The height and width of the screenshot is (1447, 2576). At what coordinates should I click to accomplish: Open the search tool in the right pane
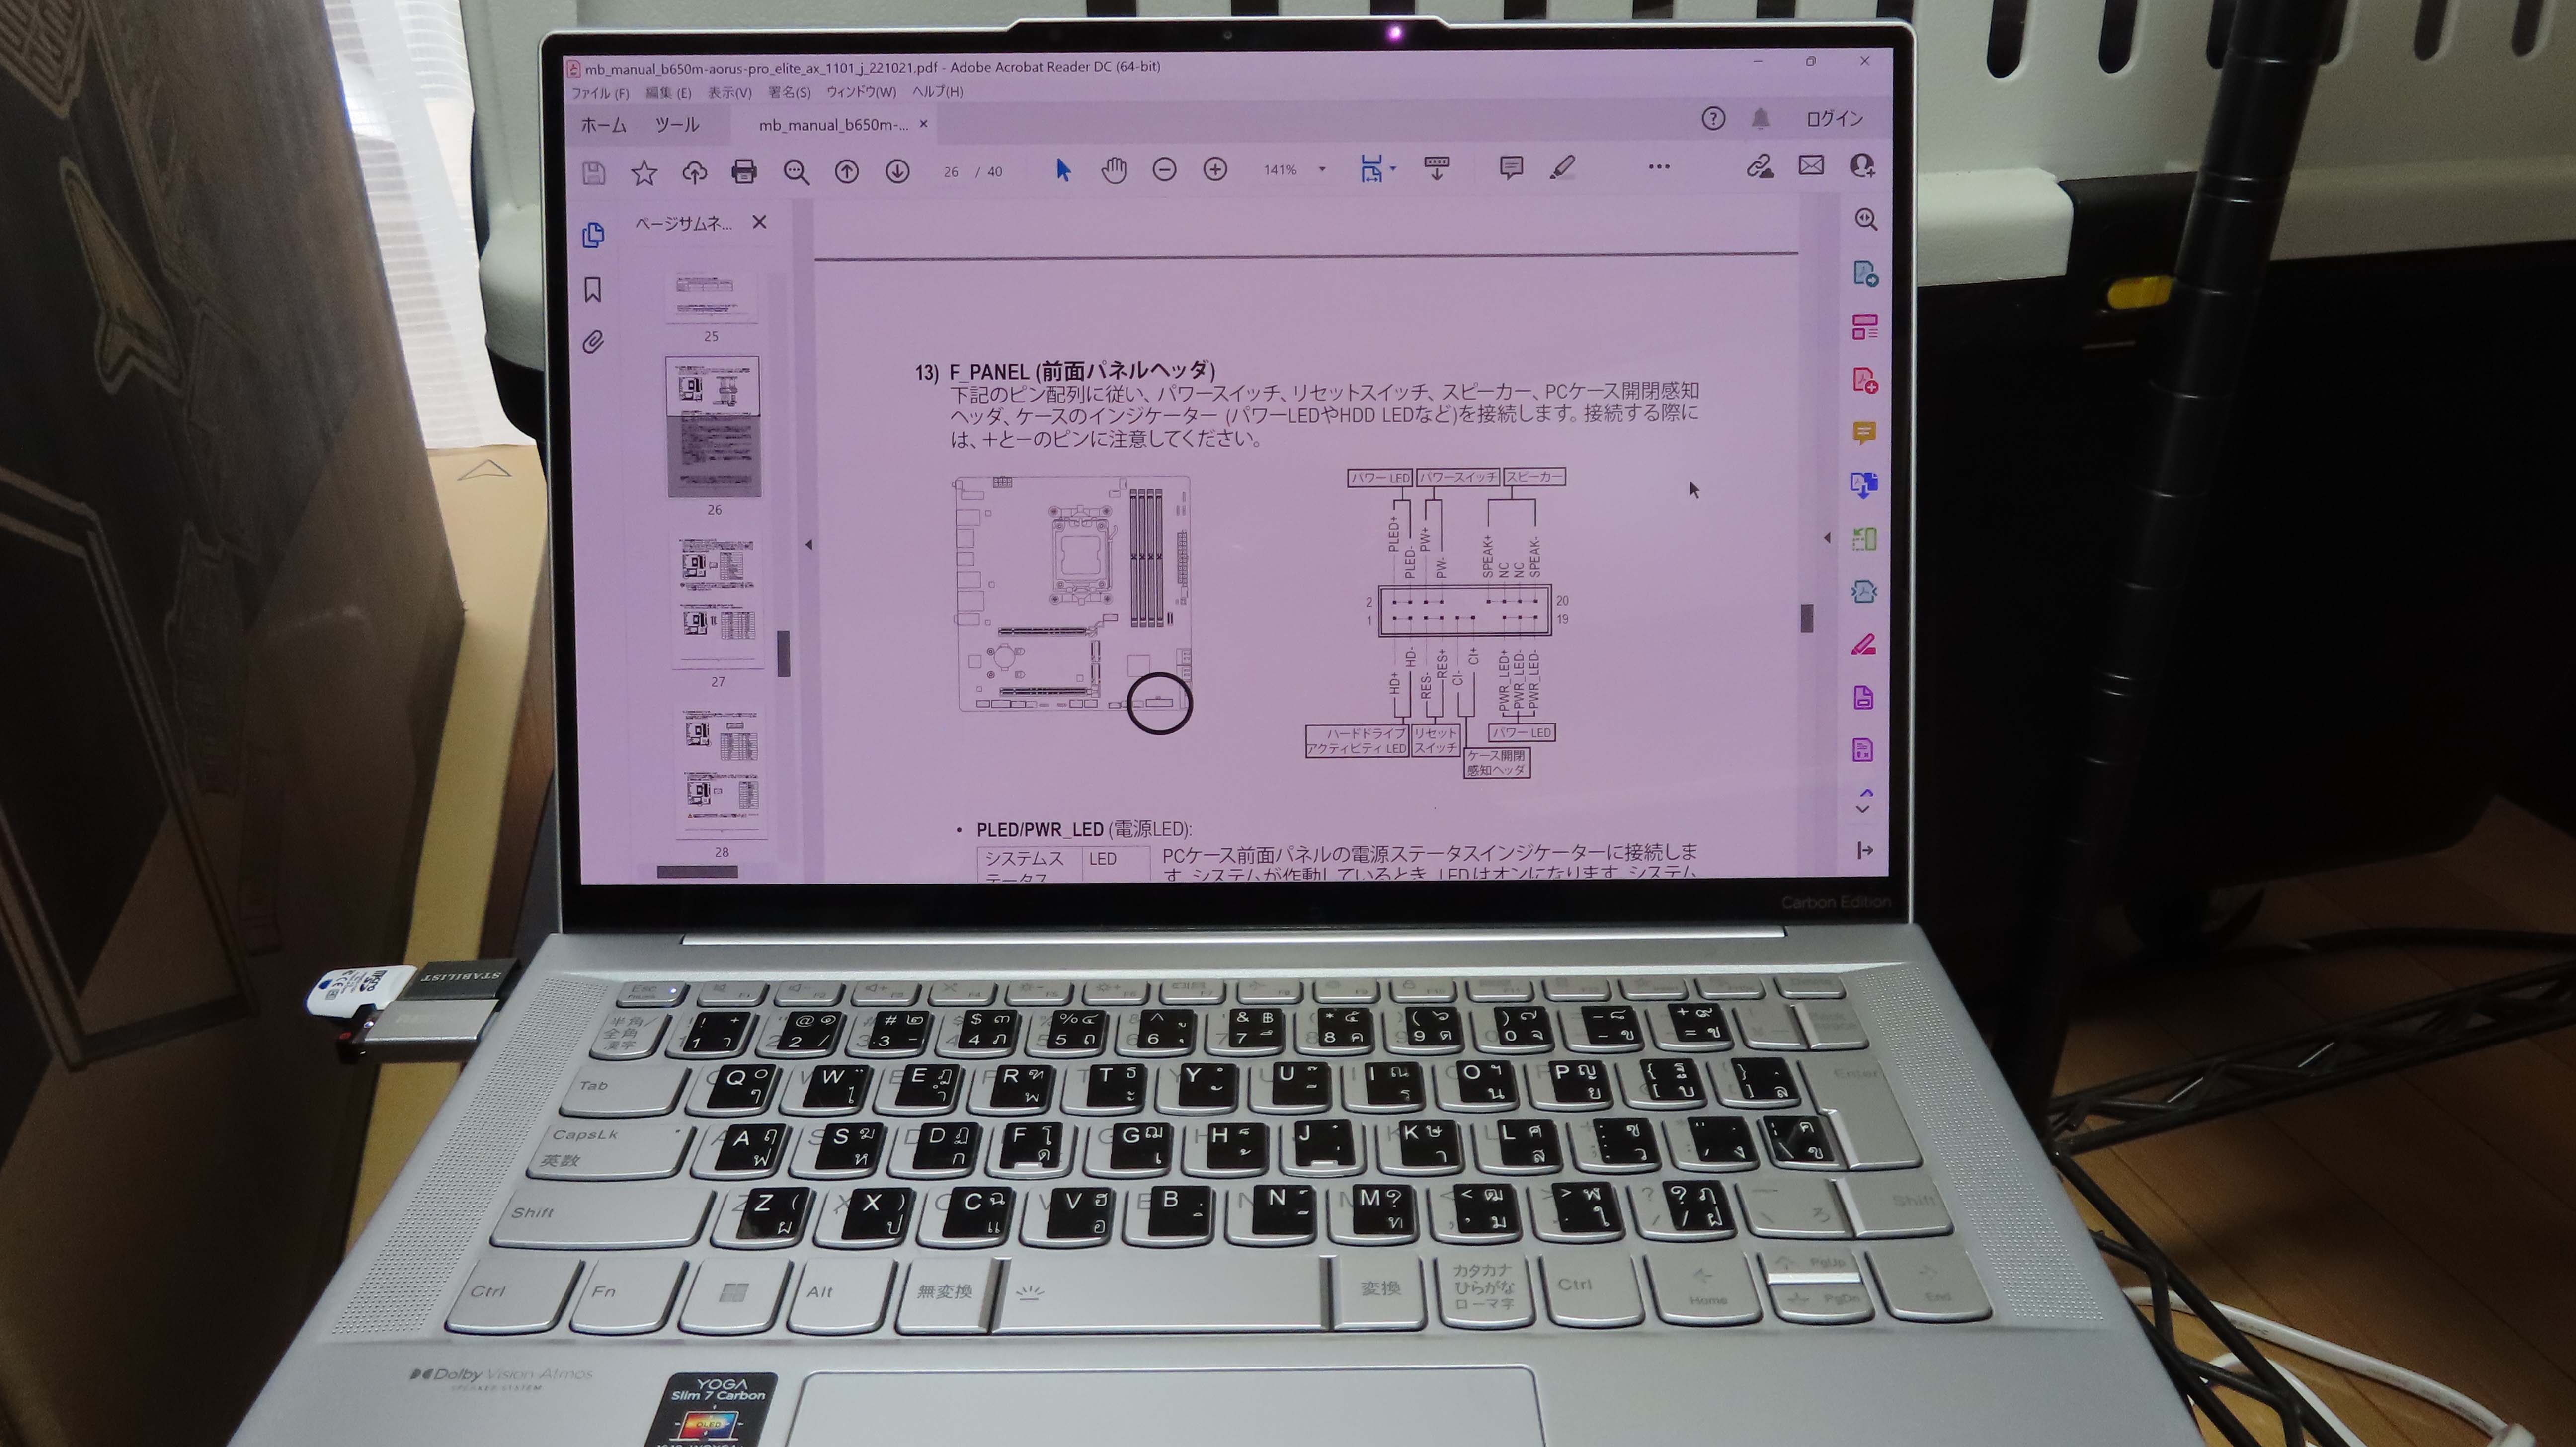1865,219
